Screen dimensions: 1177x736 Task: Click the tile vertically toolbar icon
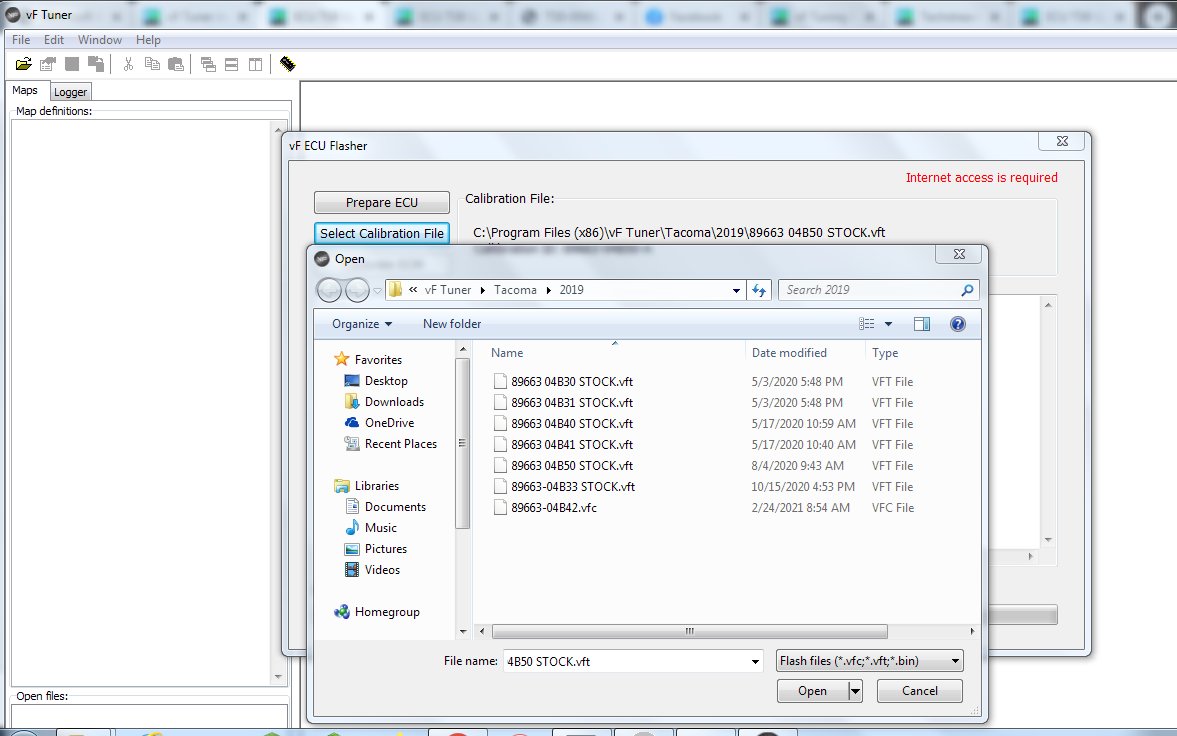pos(255,65)
